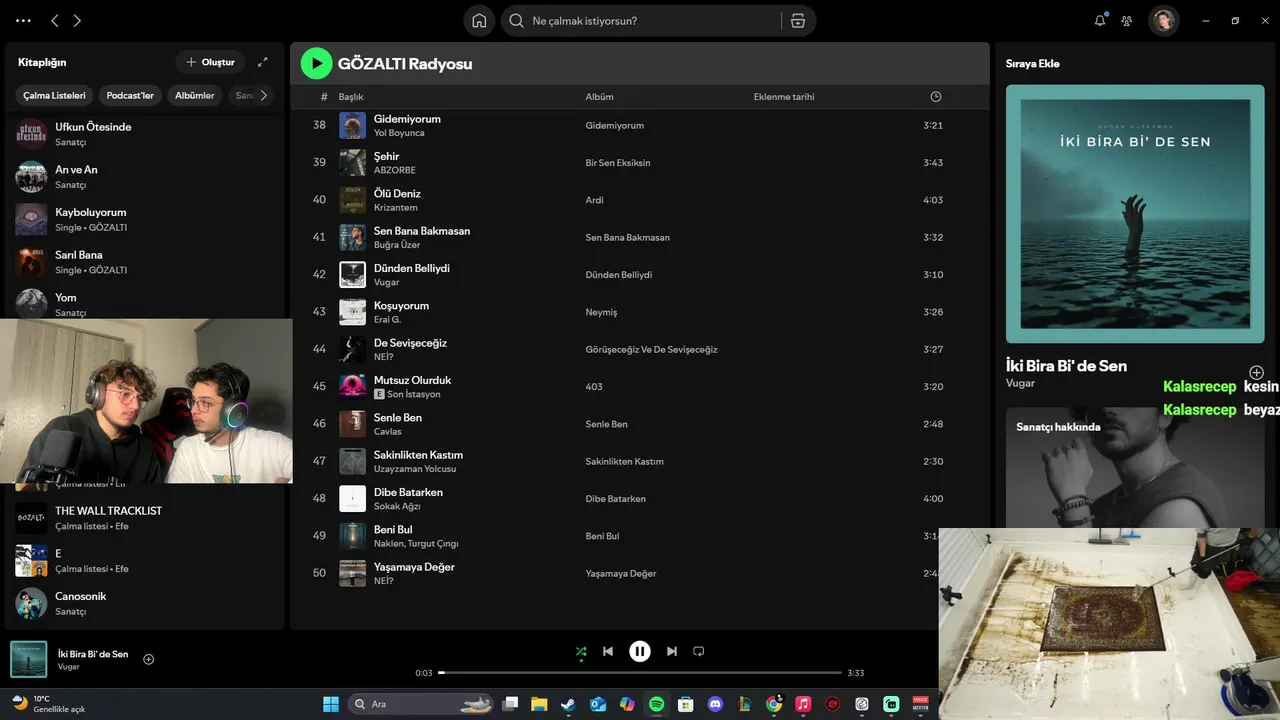The width and height of the screenshot is (1280, 720).
Task: Sort by Başlık column header
Action: pos(351,97)
